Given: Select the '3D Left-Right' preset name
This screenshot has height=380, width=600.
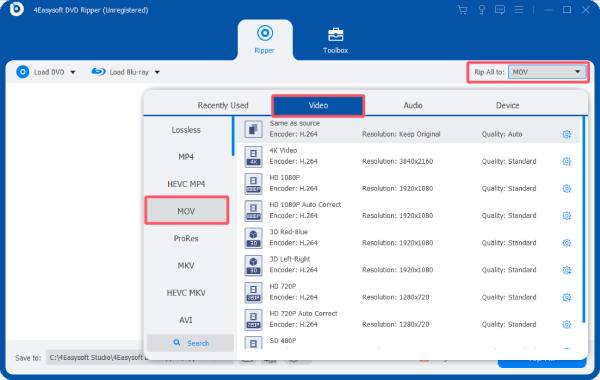Looking at the screenshot, I should [x=290, y=259].
